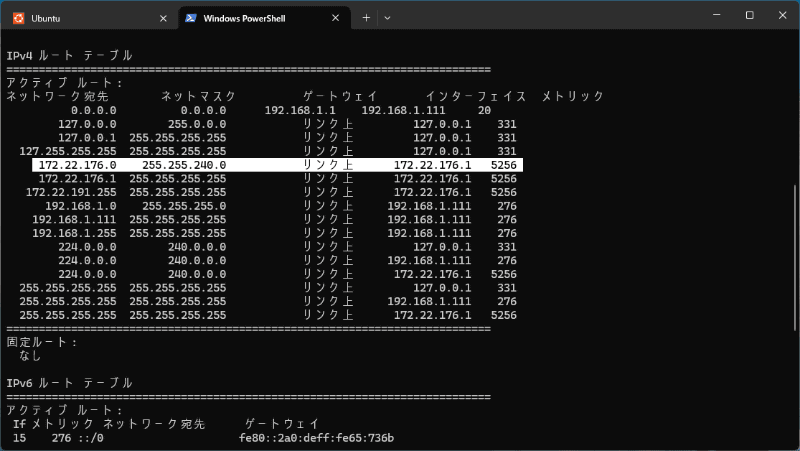Close the terminal window
Screen dimensions: 800x451
tap(783, 15)
